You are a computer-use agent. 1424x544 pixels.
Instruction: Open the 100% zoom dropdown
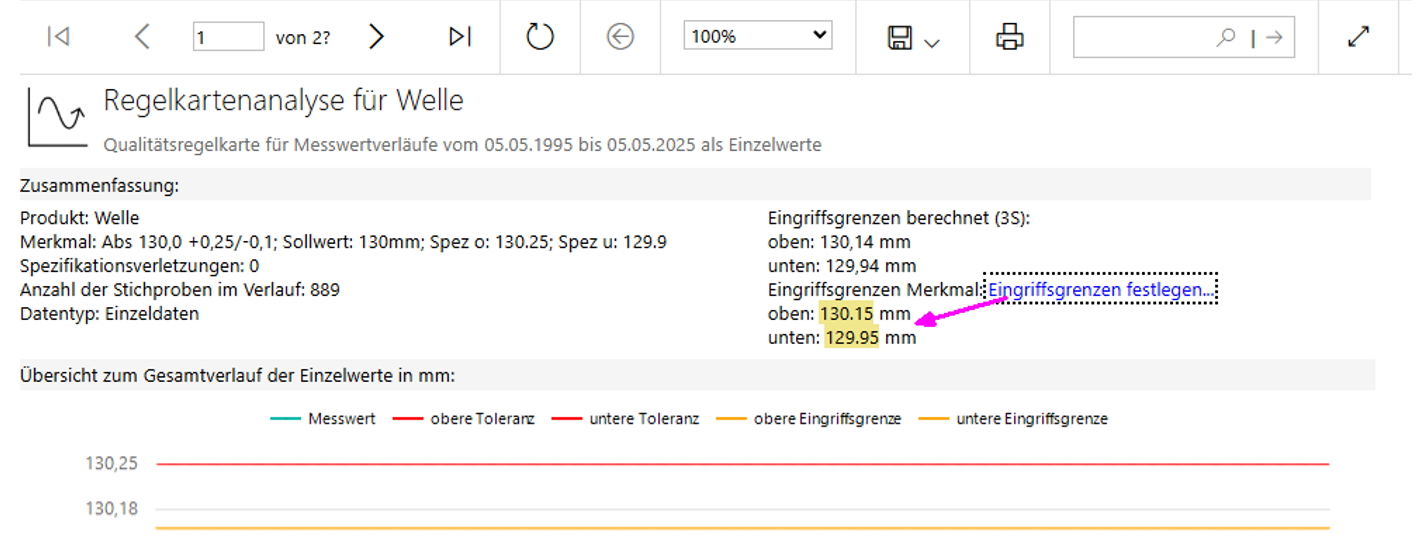pos(758,36)
